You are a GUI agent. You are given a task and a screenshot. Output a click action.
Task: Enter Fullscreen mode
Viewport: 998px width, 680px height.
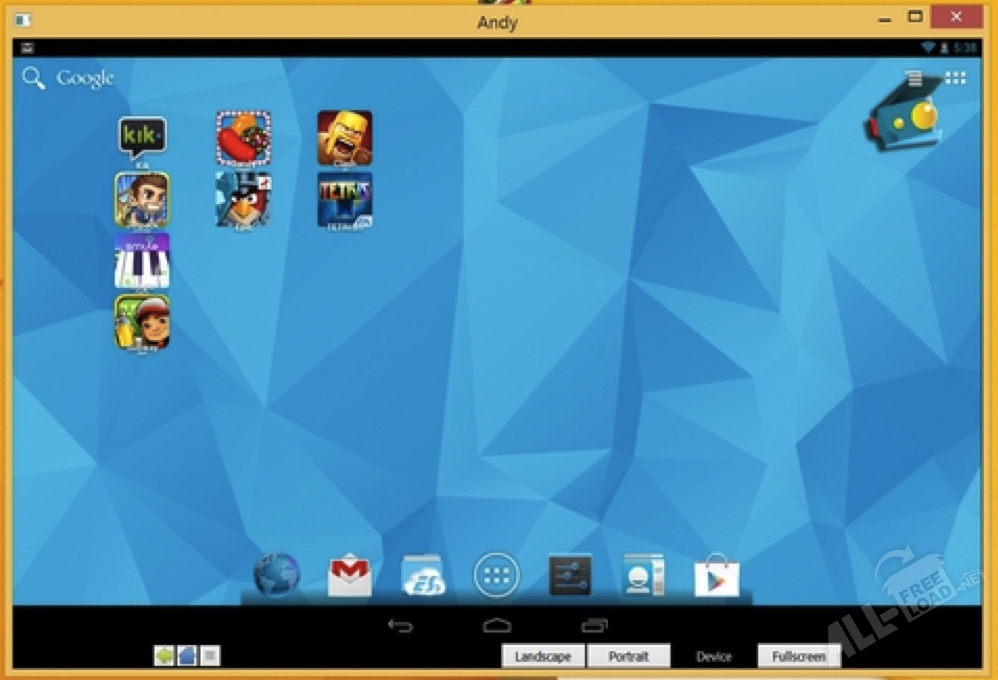798,656
